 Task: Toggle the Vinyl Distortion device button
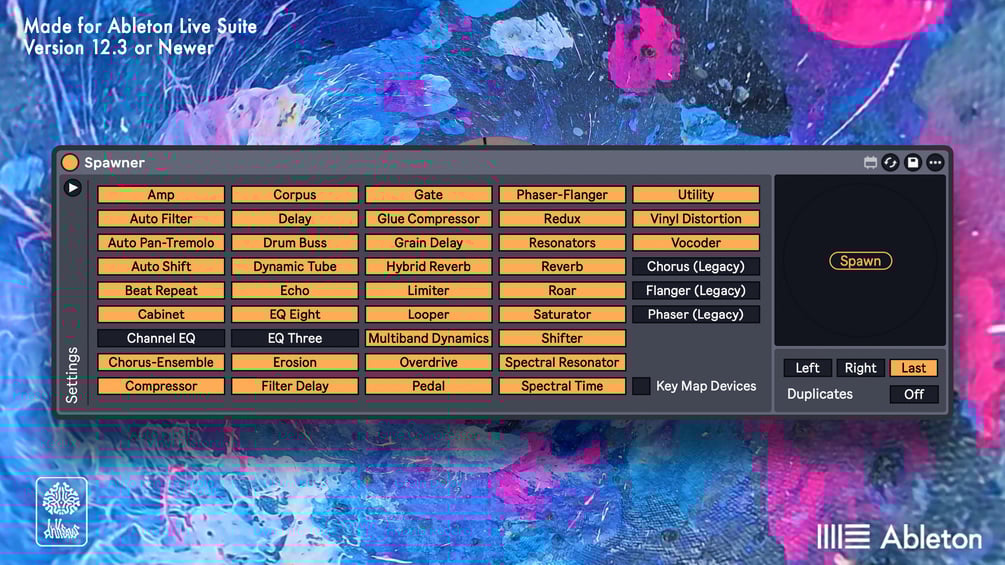tap(696, 218)
